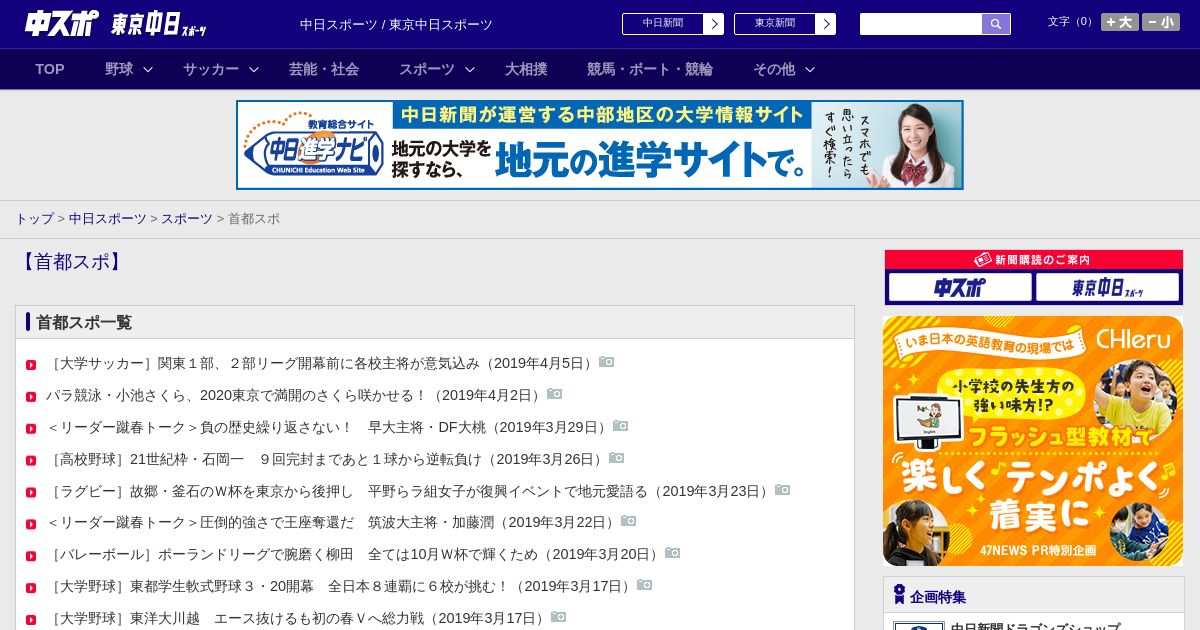Click camera icon beside パラ競泳 article
Viewport: 1200px width, 630px height.
pos(555,394)
